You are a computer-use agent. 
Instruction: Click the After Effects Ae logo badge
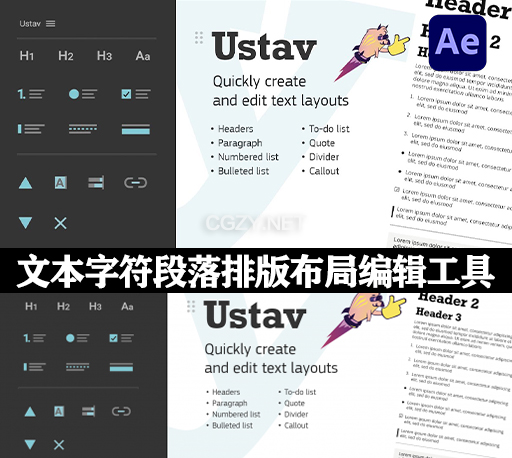tap(457, 43)
